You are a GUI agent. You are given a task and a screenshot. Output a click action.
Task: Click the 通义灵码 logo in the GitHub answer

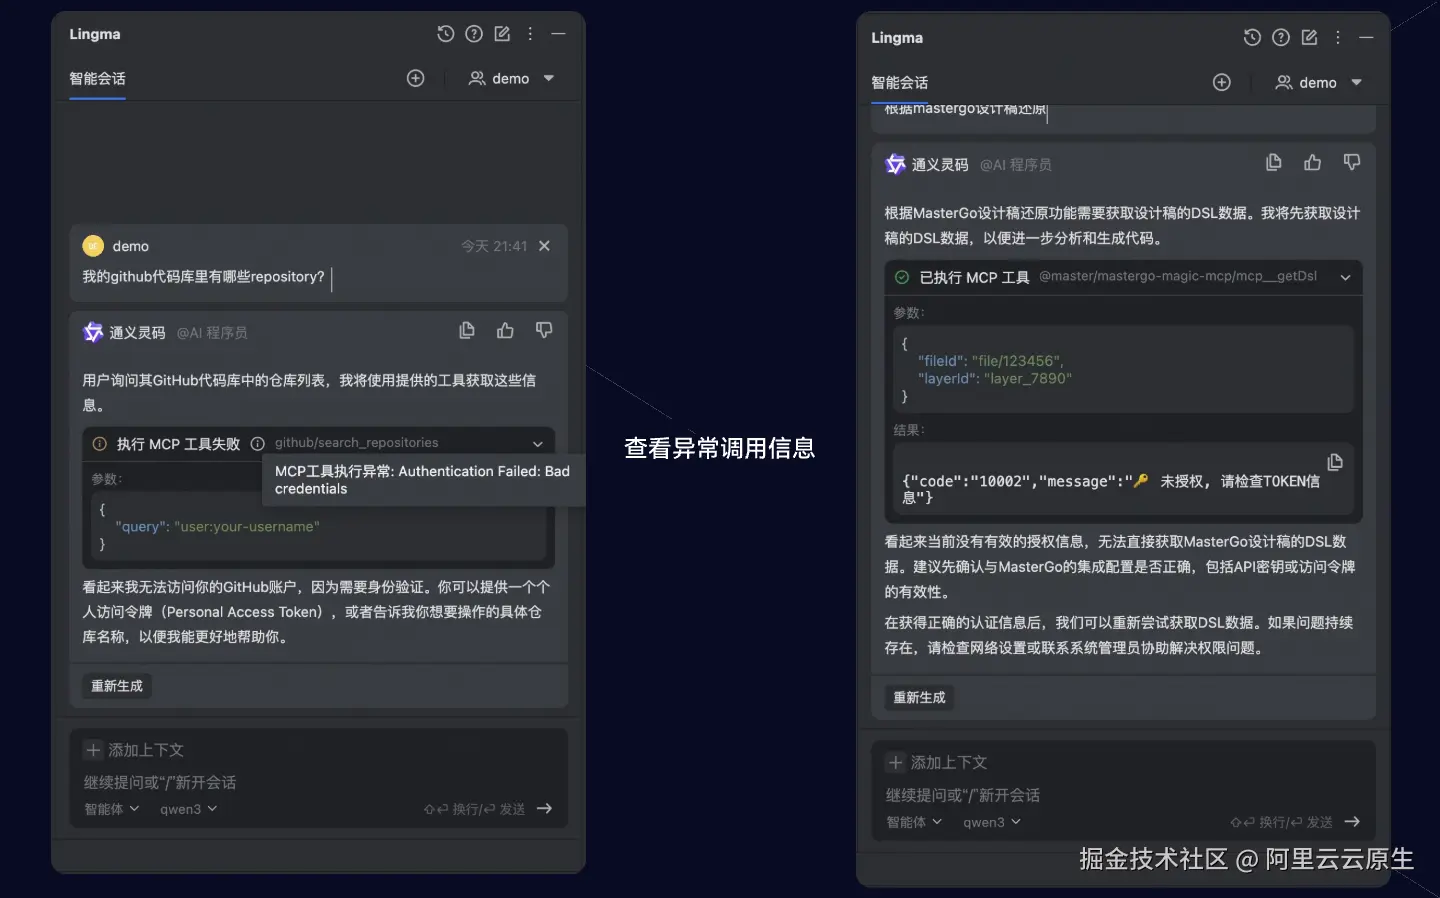[x=93, y=332]
